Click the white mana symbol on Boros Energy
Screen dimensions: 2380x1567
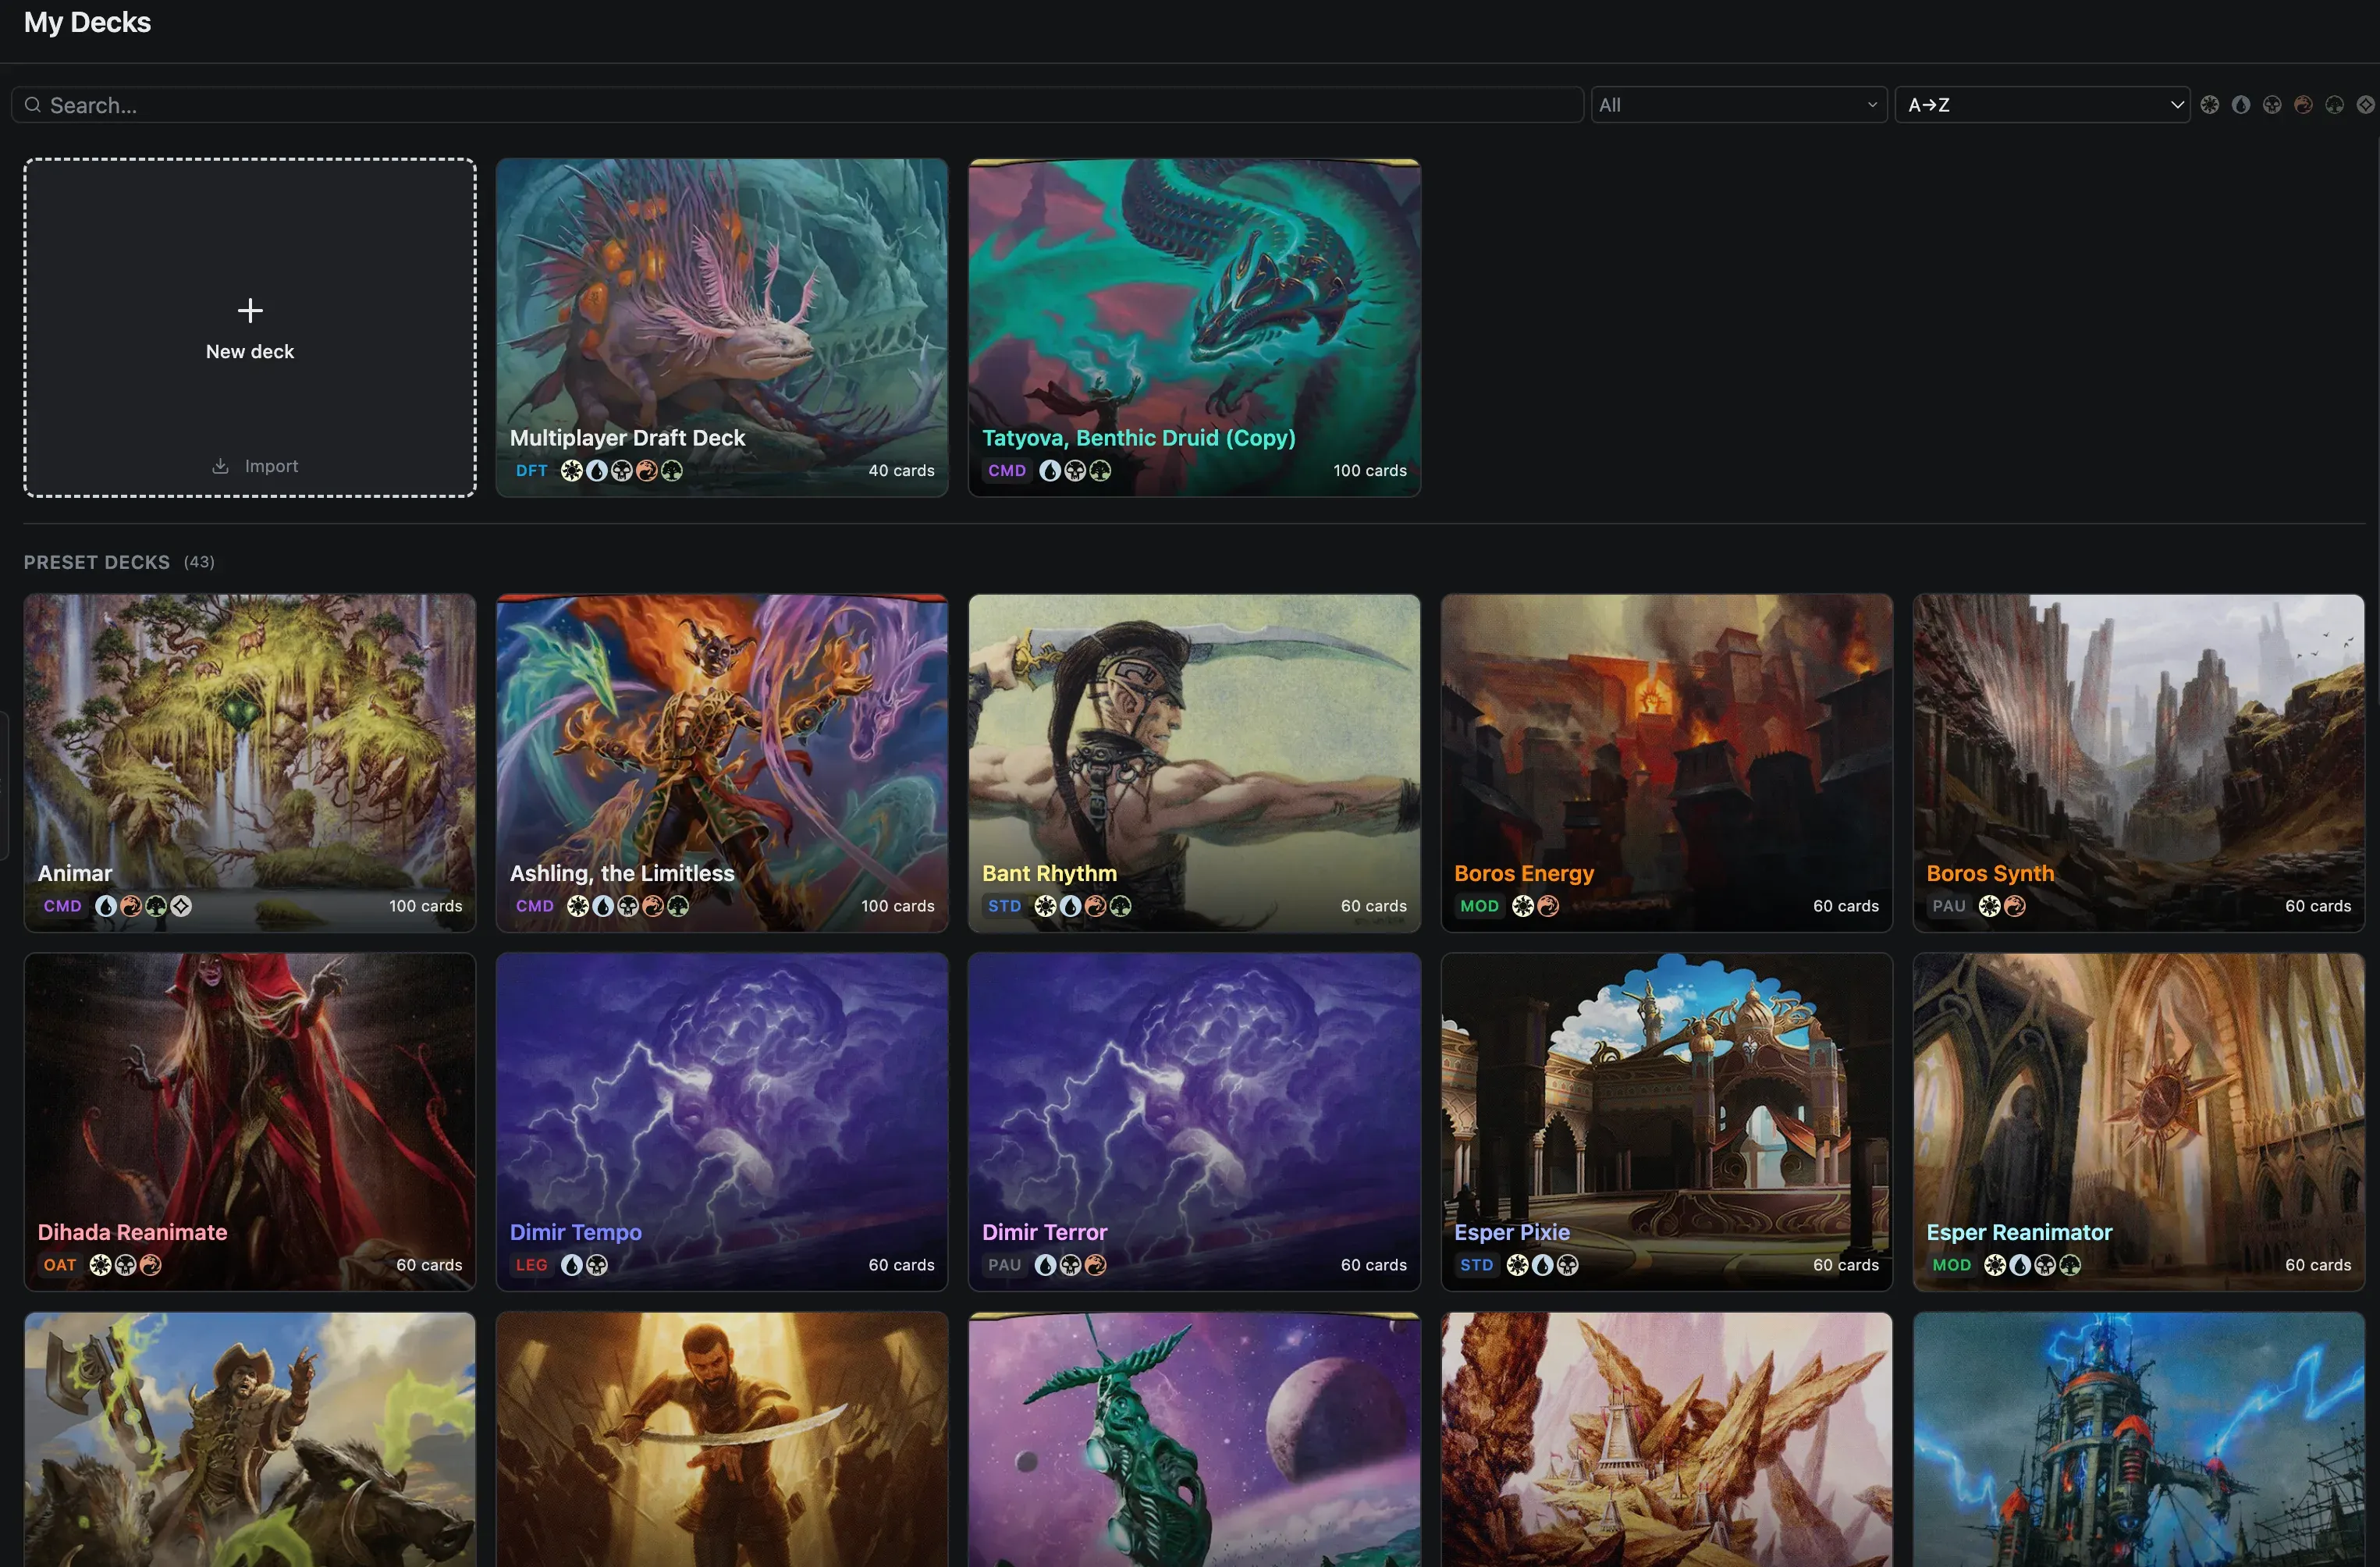pyautogui.click(x=1522, y=906)
